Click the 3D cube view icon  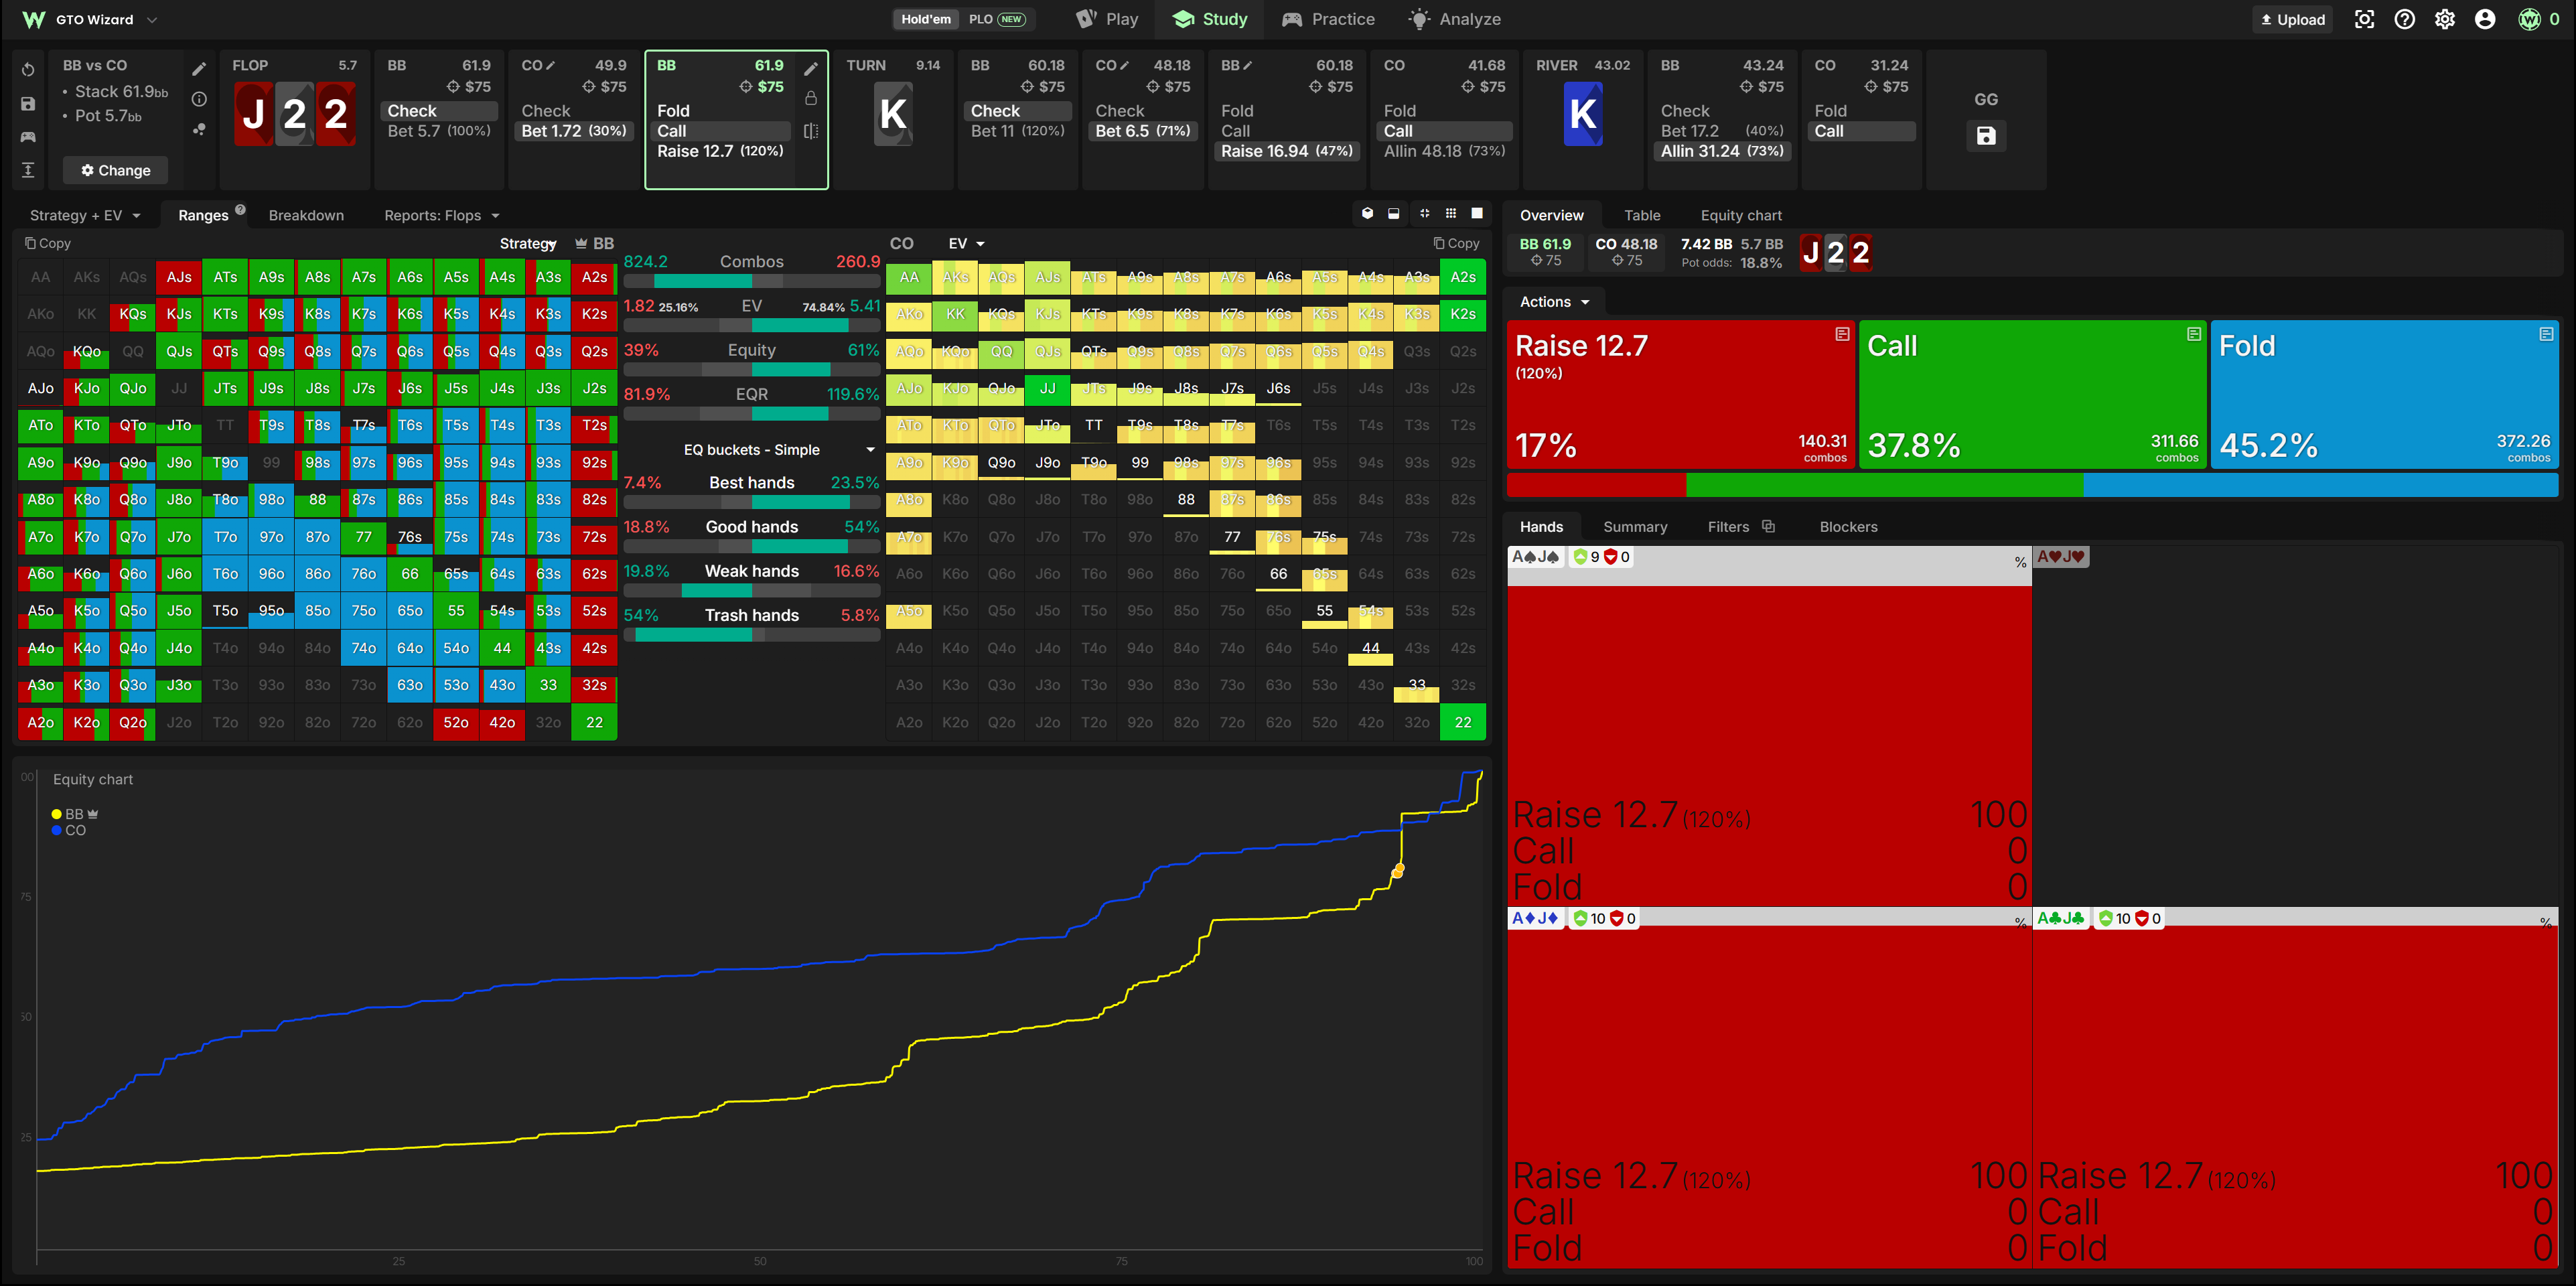click(1367, 213)
